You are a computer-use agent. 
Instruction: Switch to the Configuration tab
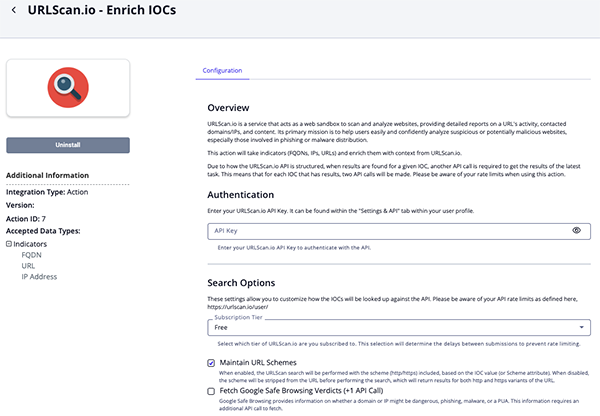point(222,70)
